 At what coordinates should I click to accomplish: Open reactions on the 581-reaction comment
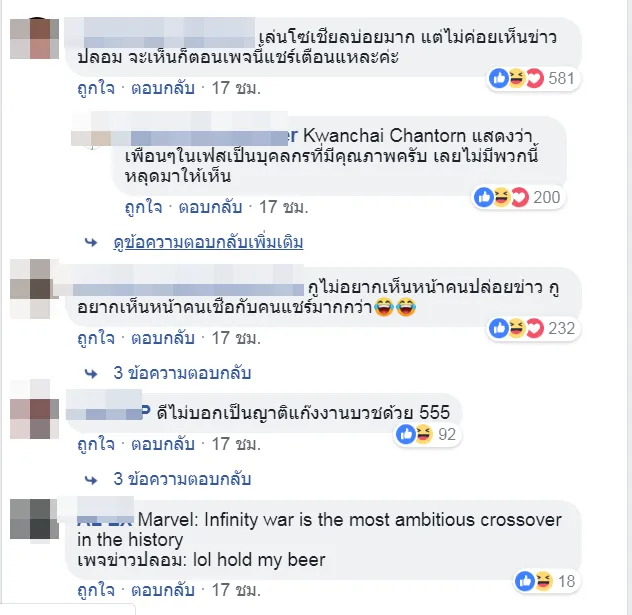click(533, 78)
